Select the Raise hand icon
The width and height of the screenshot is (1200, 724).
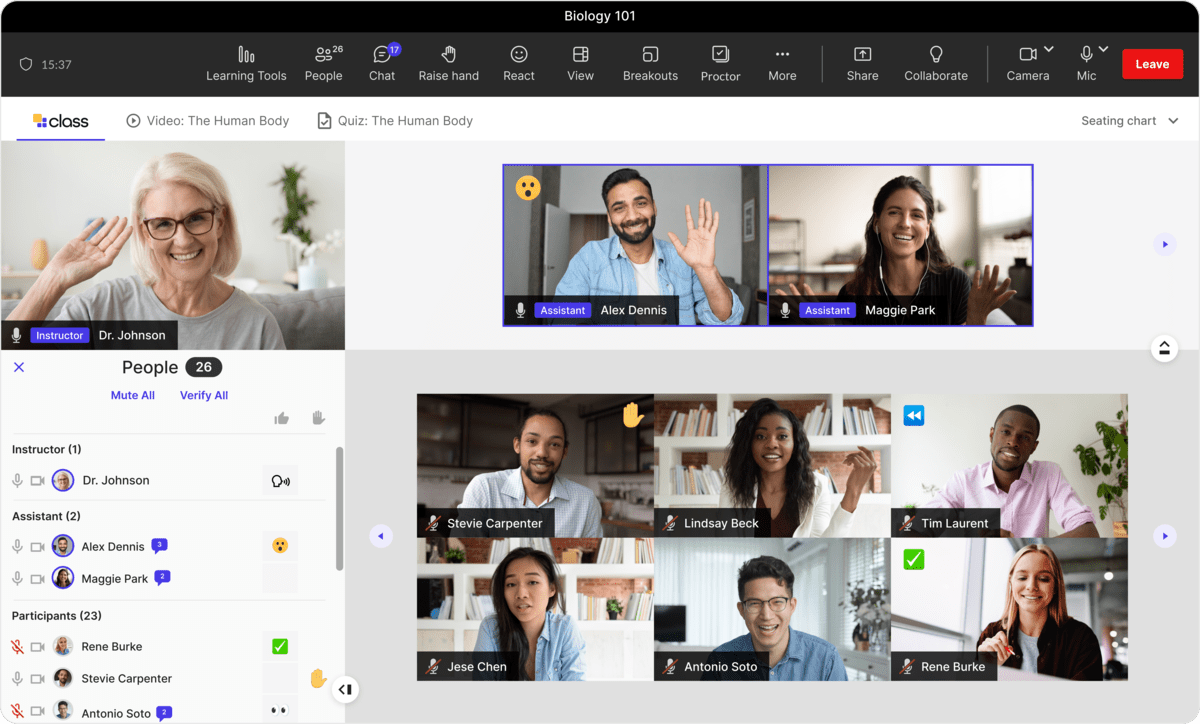coord(448,62)
